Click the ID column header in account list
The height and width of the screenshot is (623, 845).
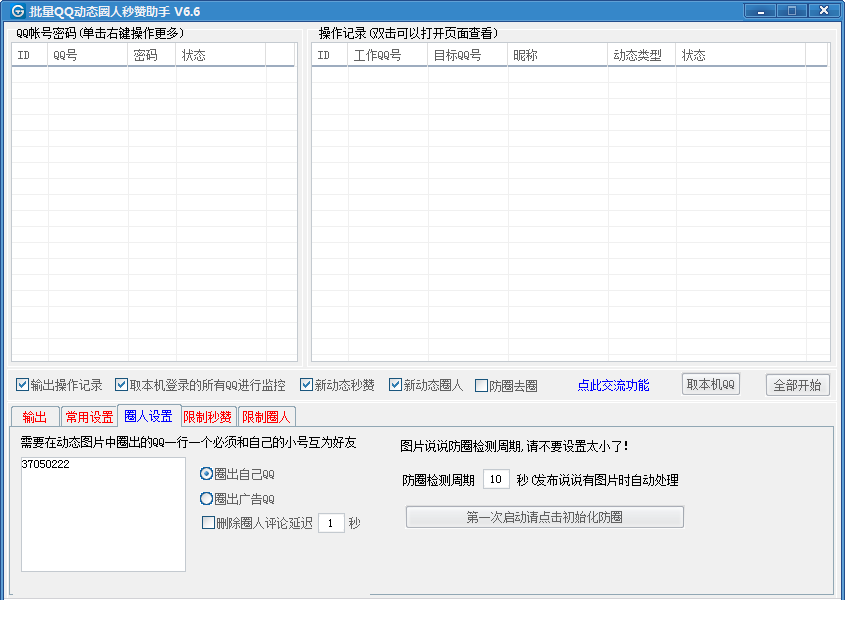click(x=30, y=55)
